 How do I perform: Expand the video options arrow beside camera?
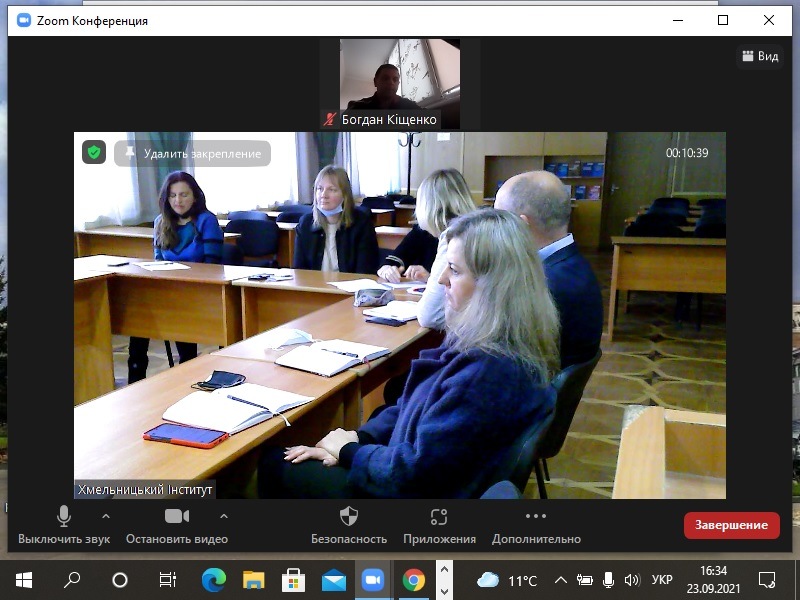tap(223, 516)
